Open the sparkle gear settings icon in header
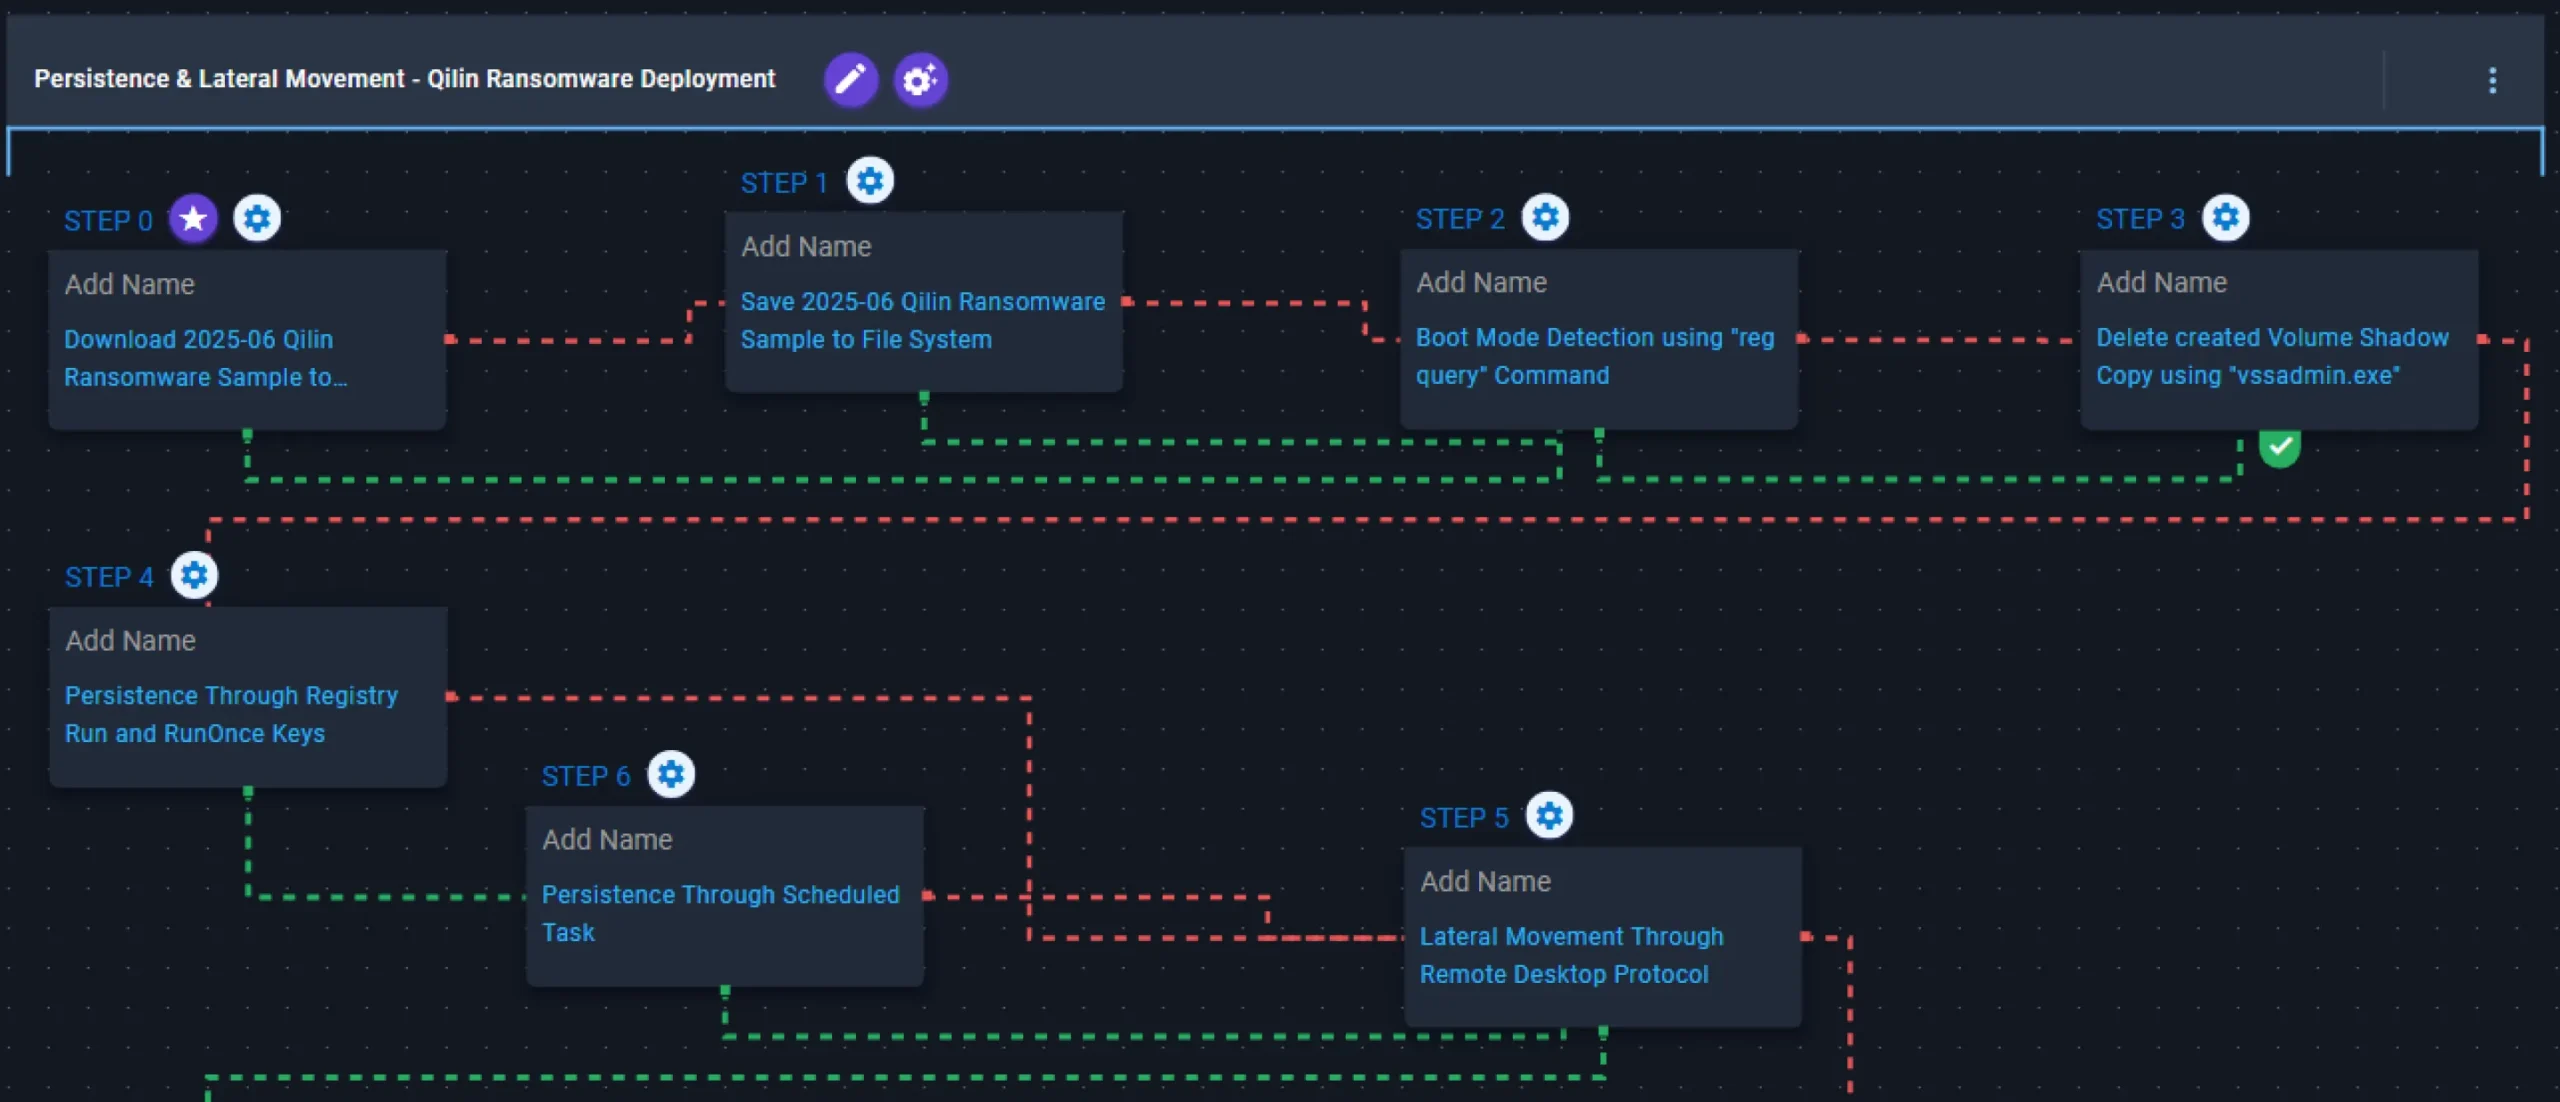 [x=920, y=79]
